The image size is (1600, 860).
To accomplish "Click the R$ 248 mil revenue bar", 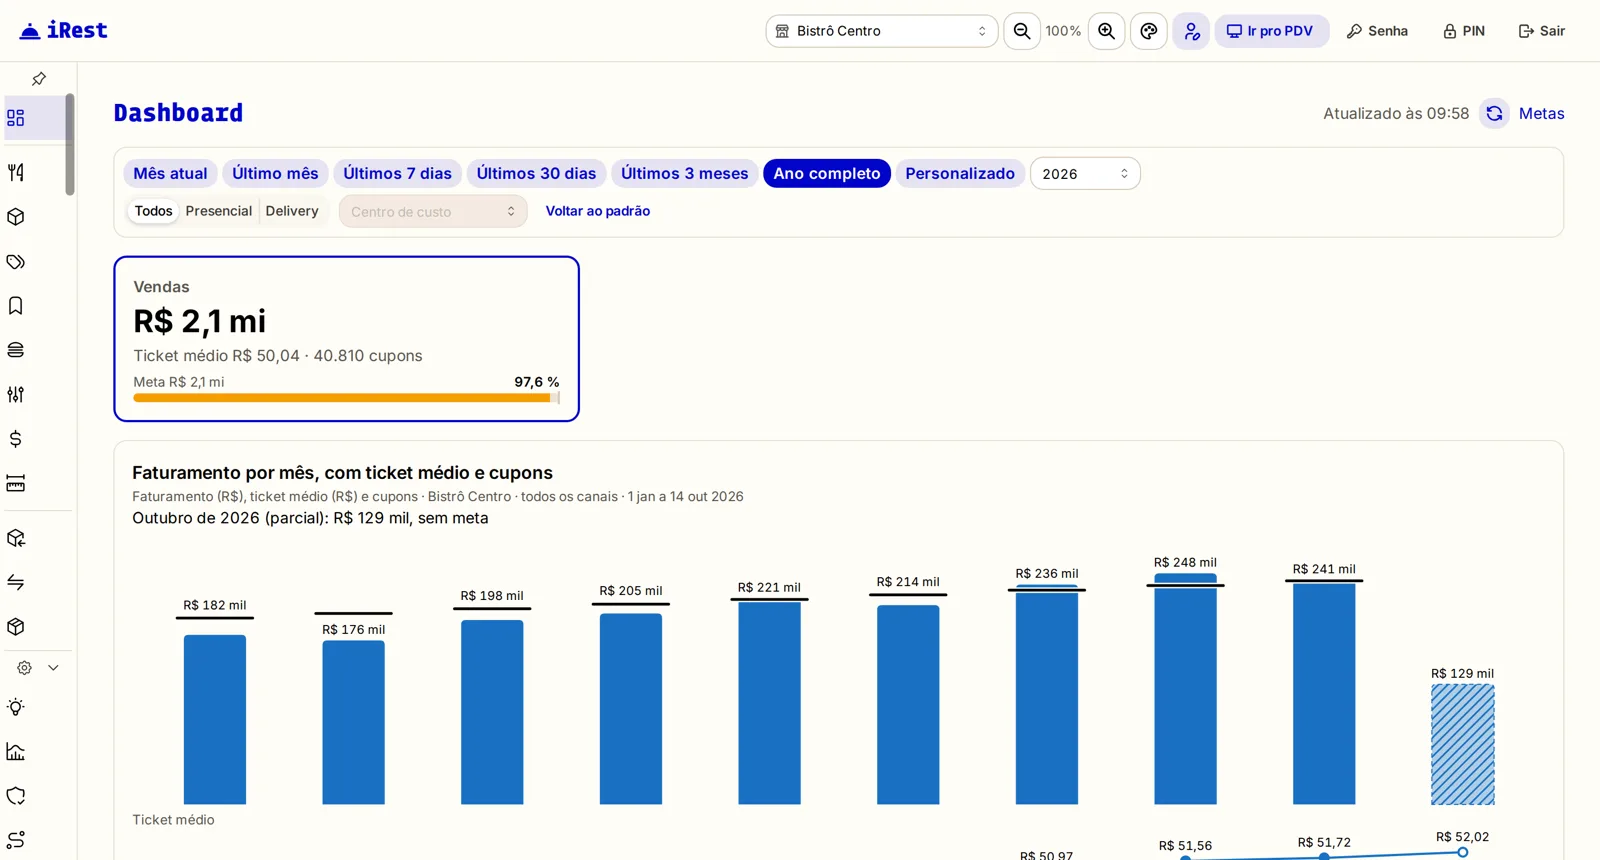I will coord(1185,689).
